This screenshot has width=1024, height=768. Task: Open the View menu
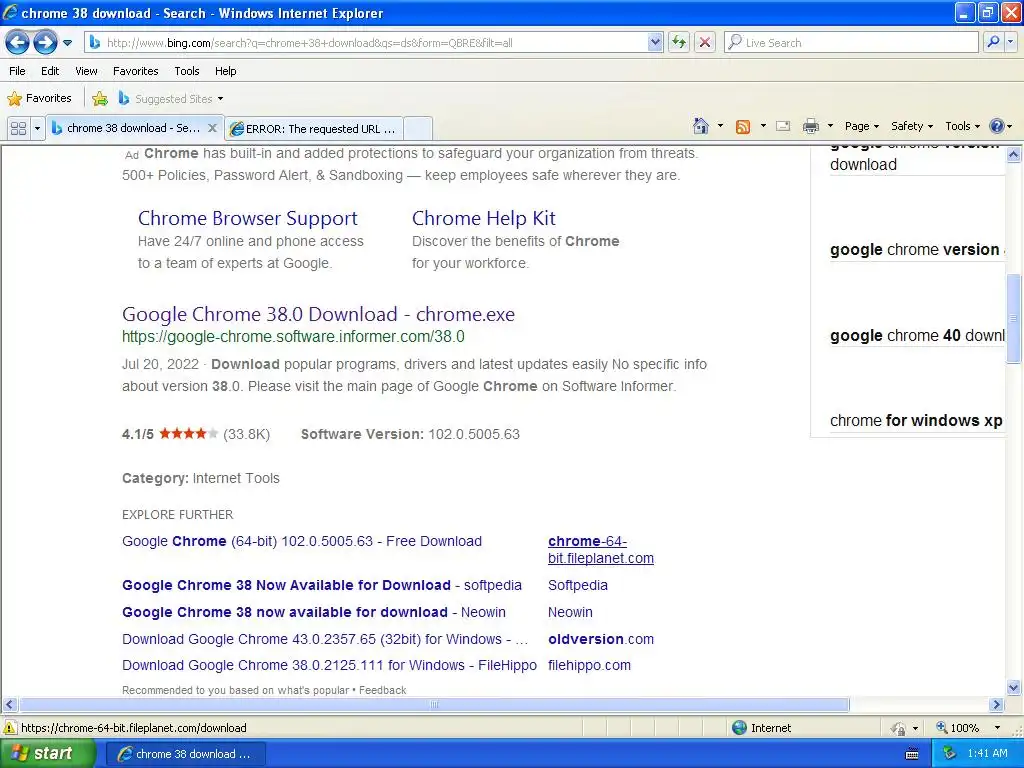(86, 71)
